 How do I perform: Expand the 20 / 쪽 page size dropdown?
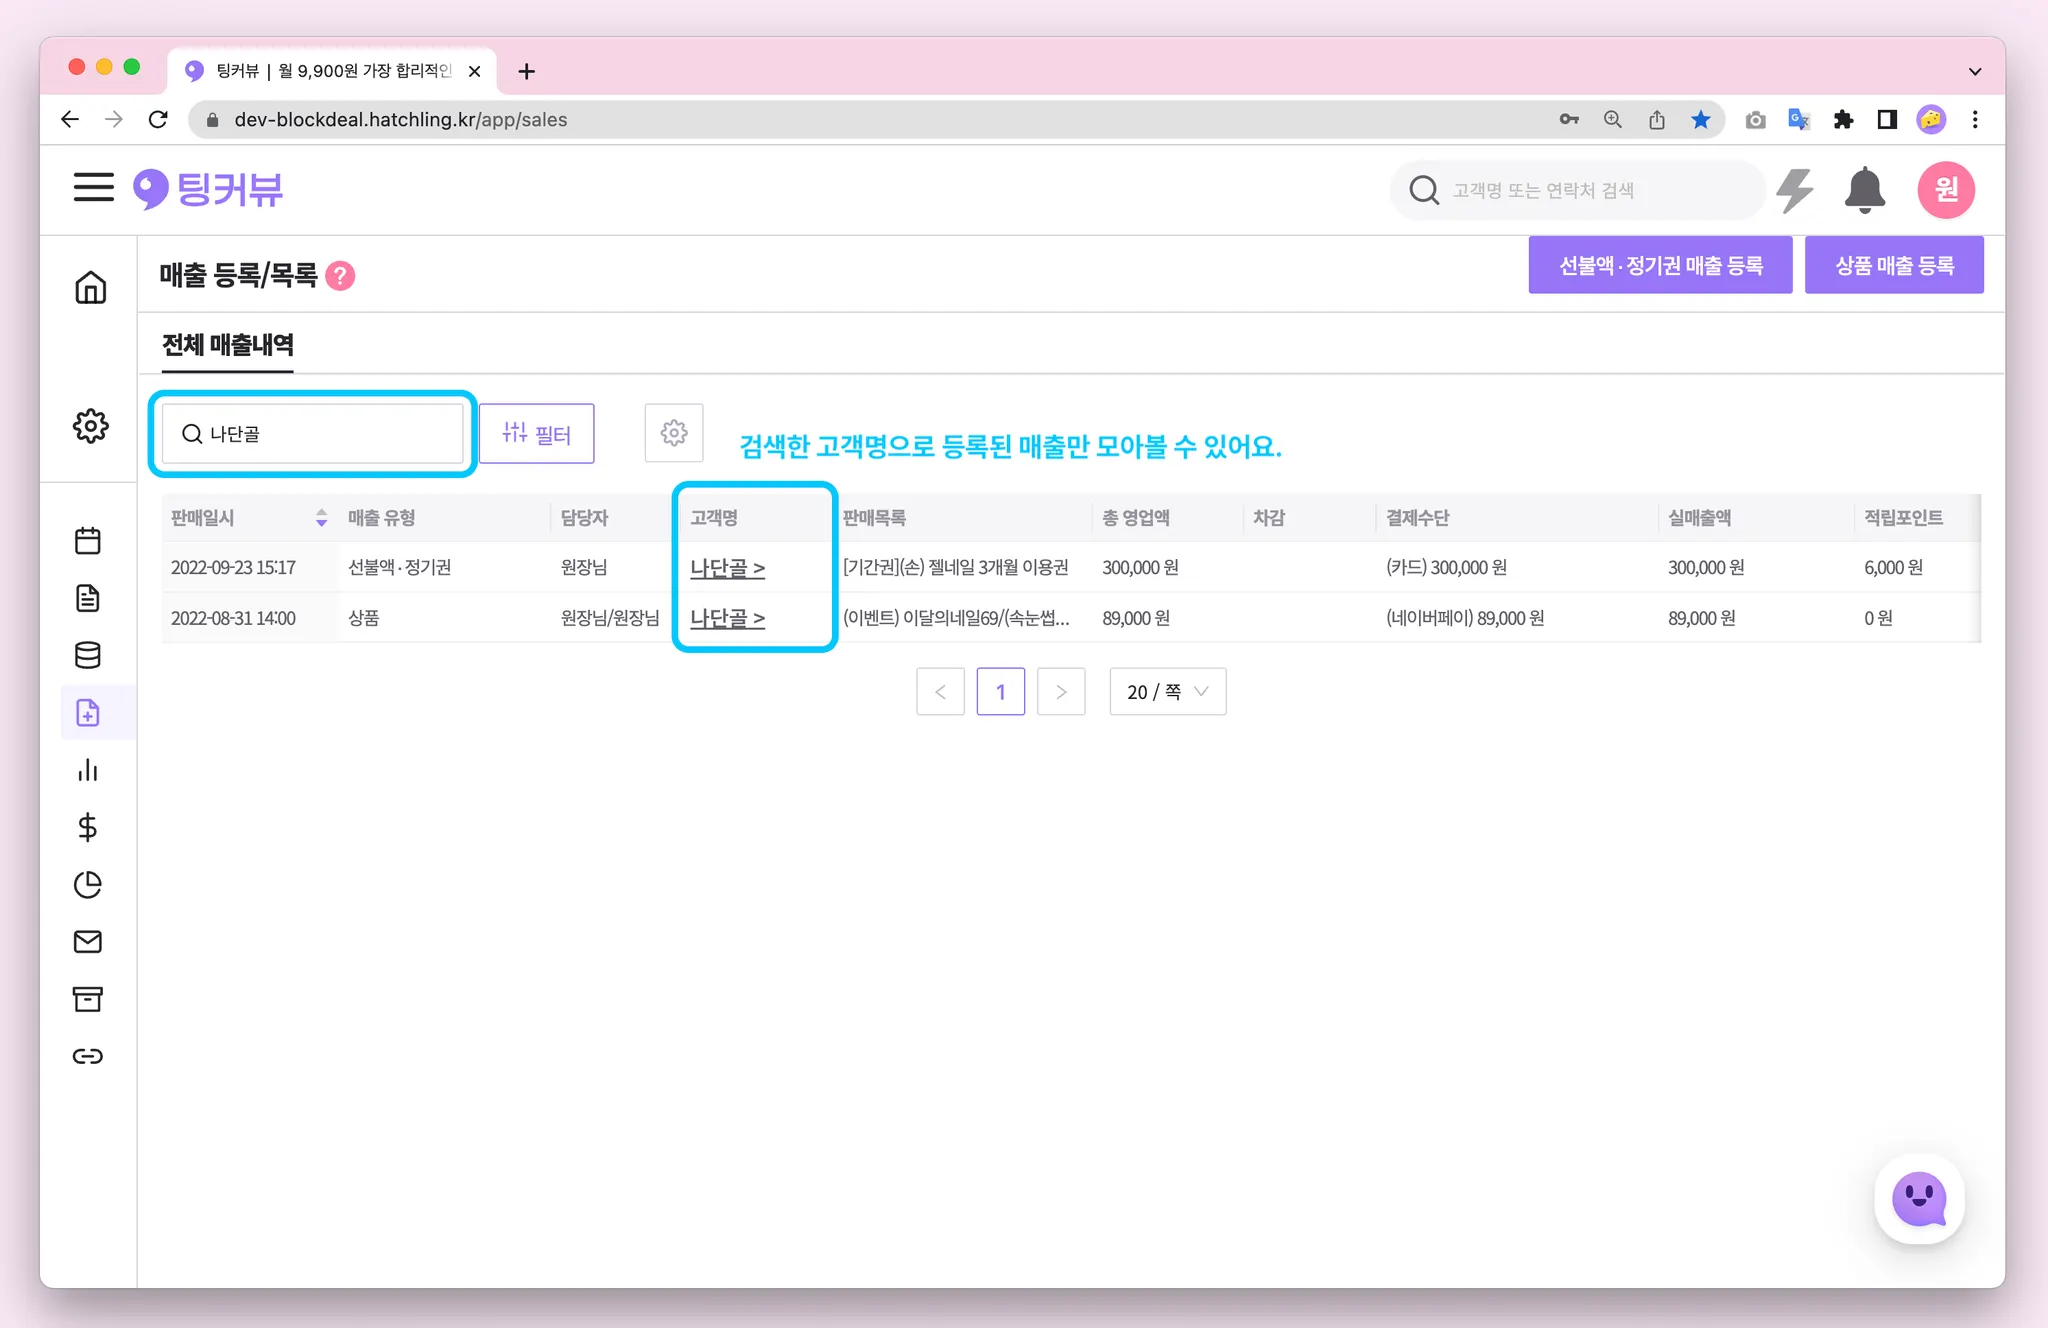point(1167,692)
